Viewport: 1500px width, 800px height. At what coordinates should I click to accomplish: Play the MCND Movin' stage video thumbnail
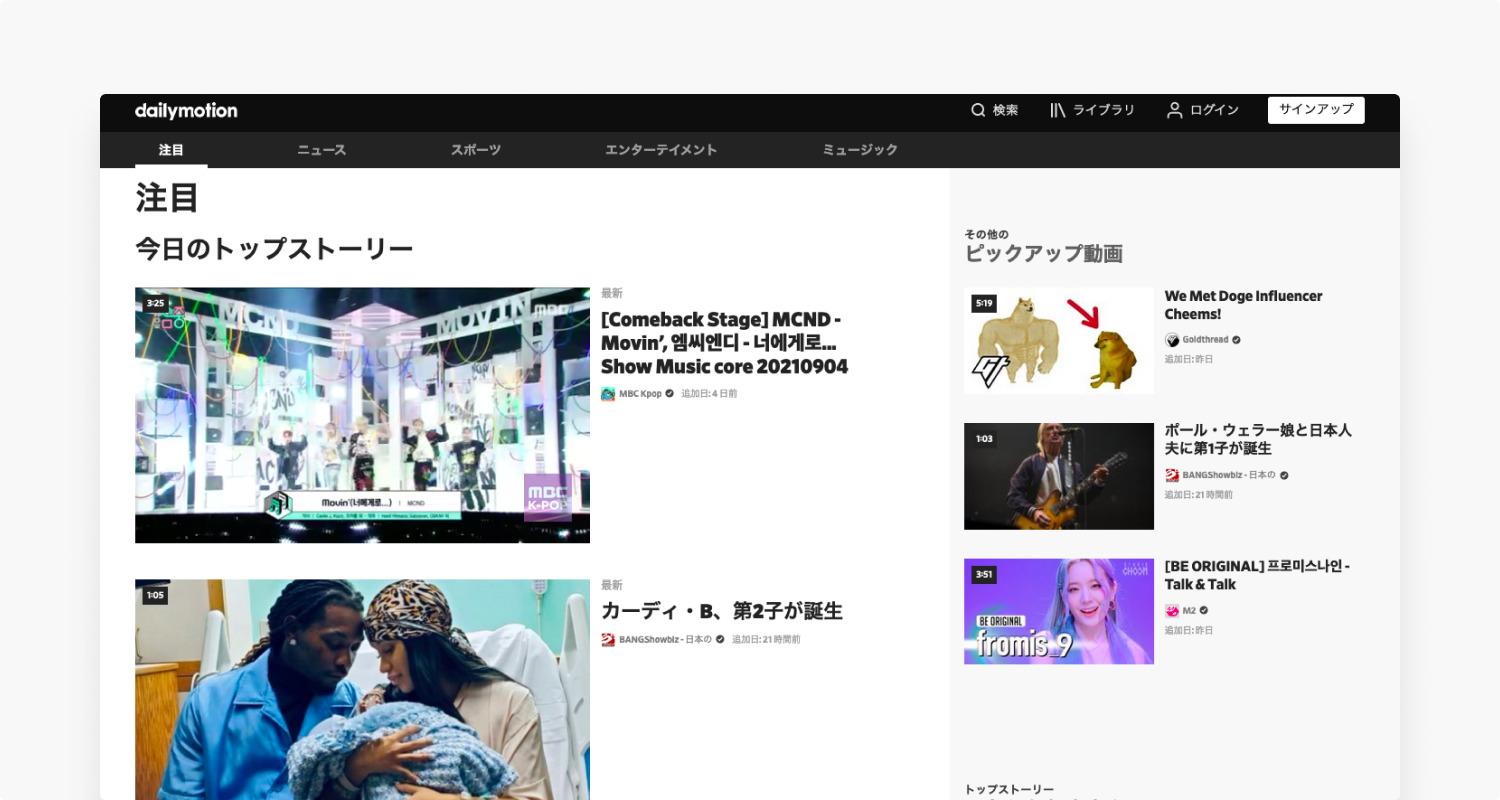362,415
